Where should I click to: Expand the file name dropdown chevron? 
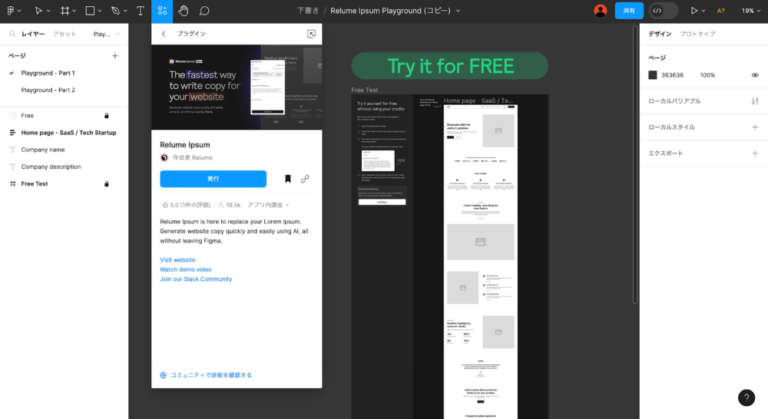pyautogui.click(x=458, y=11)
